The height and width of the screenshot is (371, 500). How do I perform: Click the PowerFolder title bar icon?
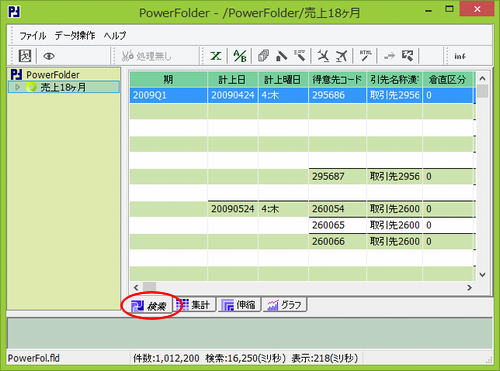[x=14, y=12]
